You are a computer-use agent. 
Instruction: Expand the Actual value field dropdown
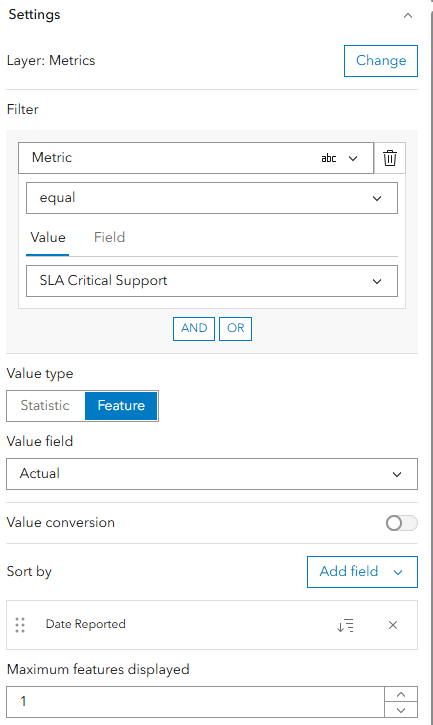(x=212, y=474)
